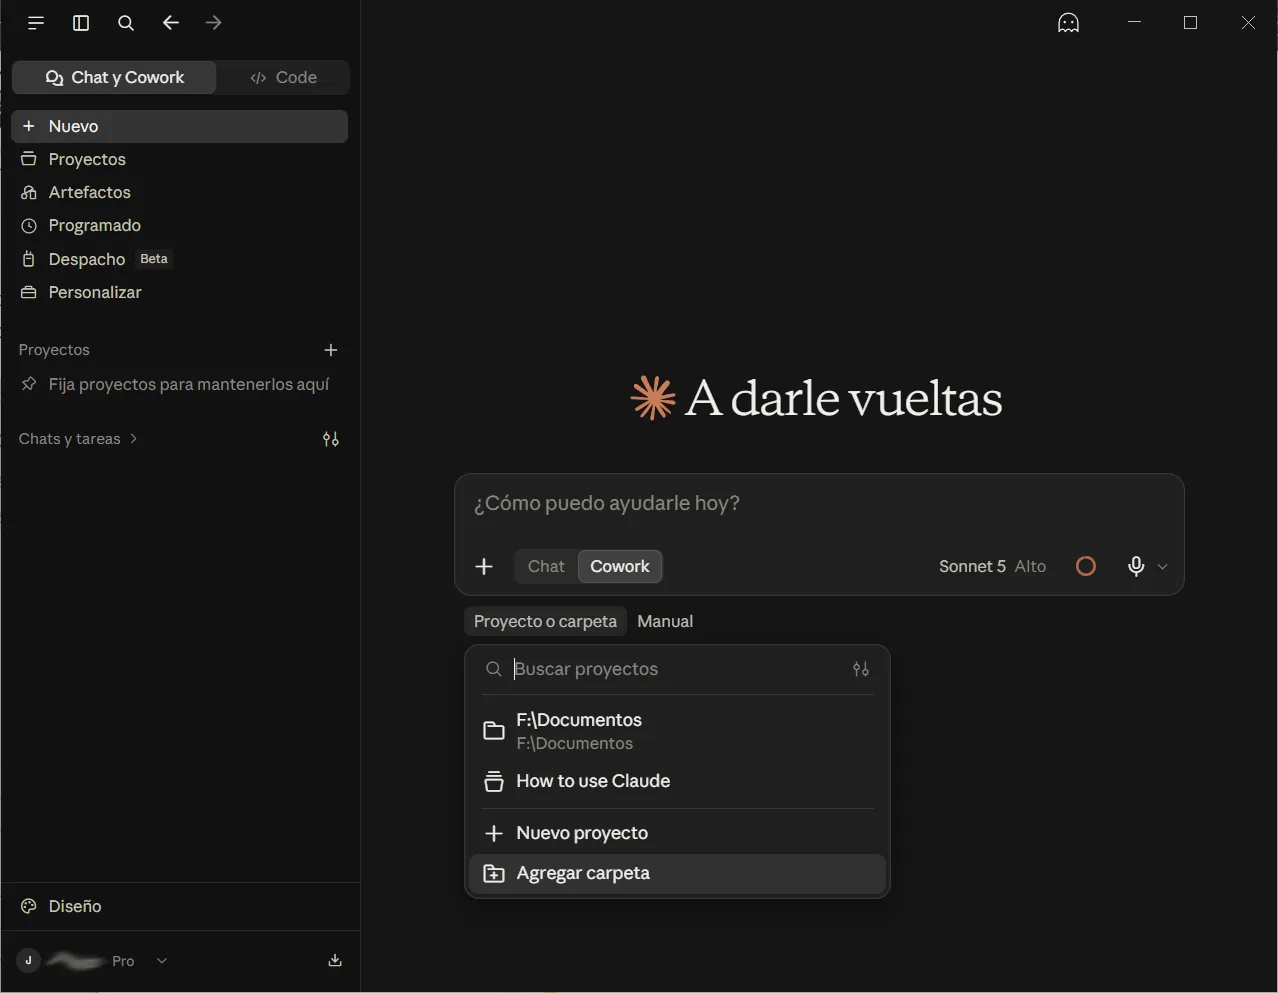Click the download icon in the sidebar footer
The image size is (1278, 993).
click(x=335, y=960)
